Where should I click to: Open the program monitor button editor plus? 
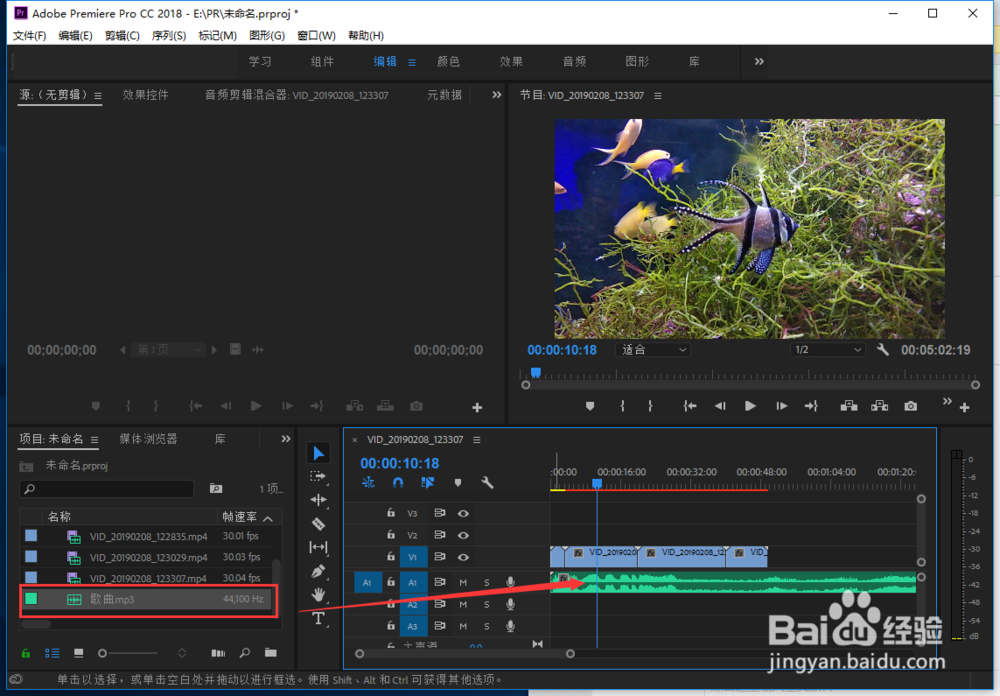964,407
